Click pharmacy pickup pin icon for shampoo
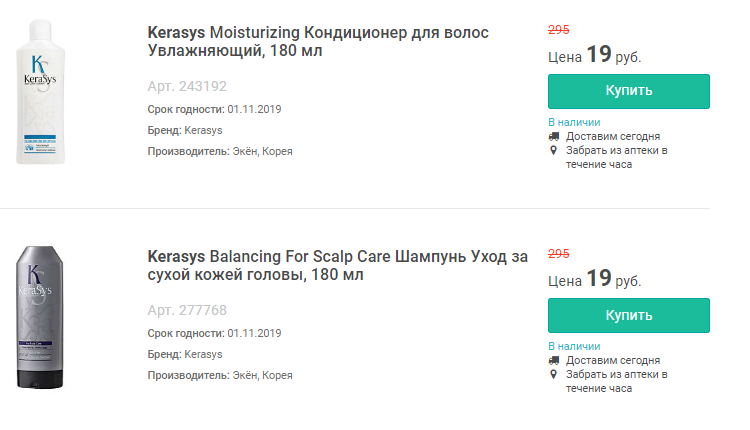This screenshot has width=750, height=430. coord(554,374)
